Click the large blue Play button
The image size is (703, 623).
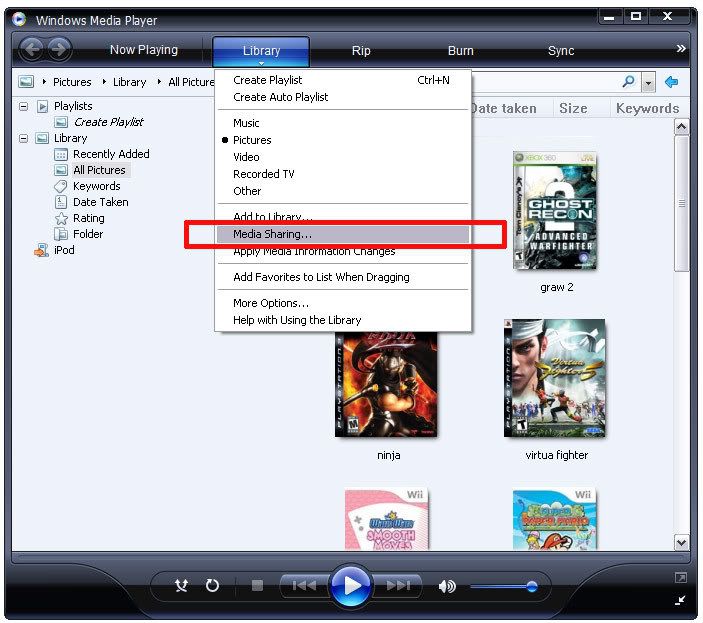[350, 586]
